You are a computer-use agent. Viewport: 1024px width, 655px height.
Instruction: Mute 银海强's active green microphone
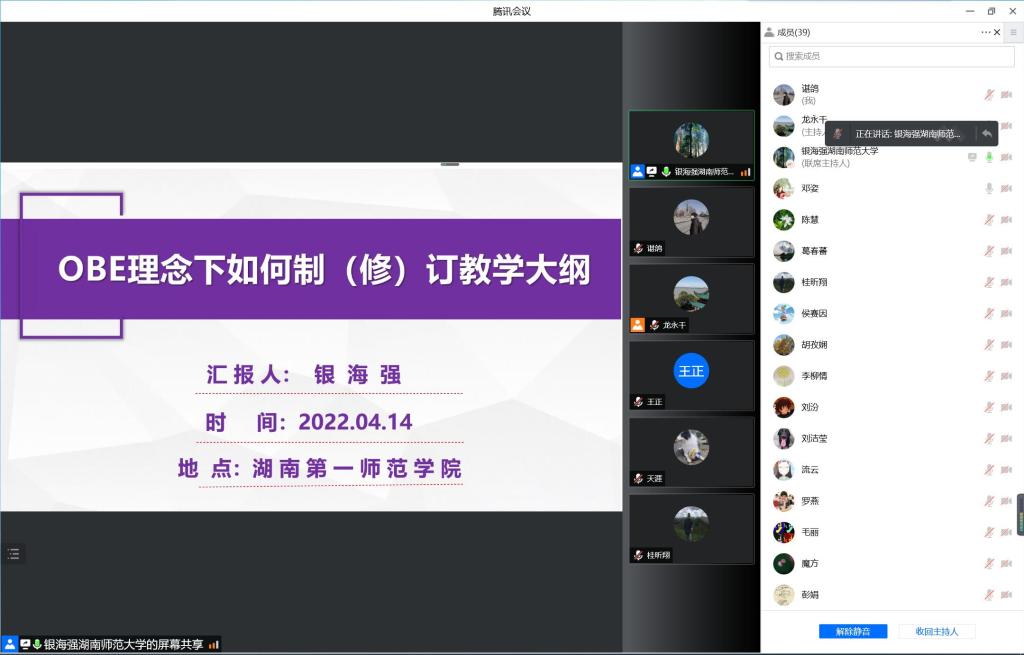point(988,157)
